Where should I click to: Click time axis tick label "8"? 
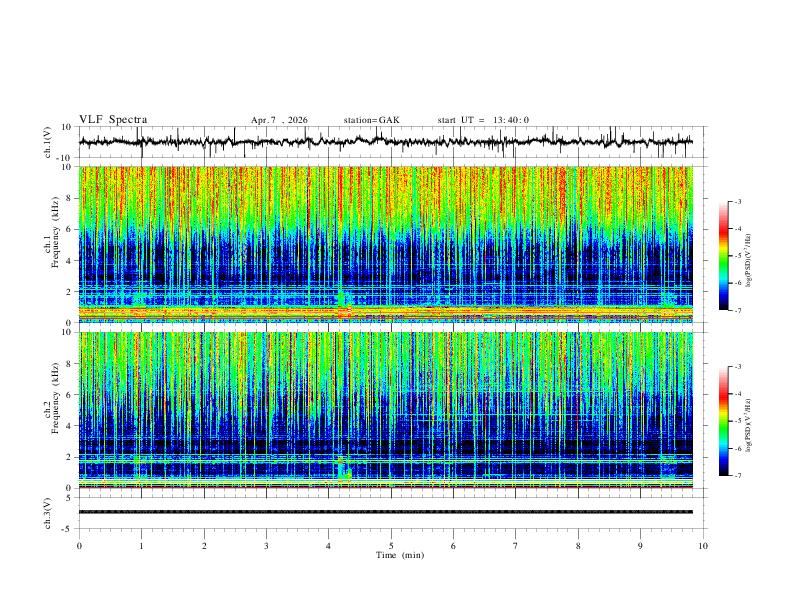pyautogui.click(x=578, y=546)
